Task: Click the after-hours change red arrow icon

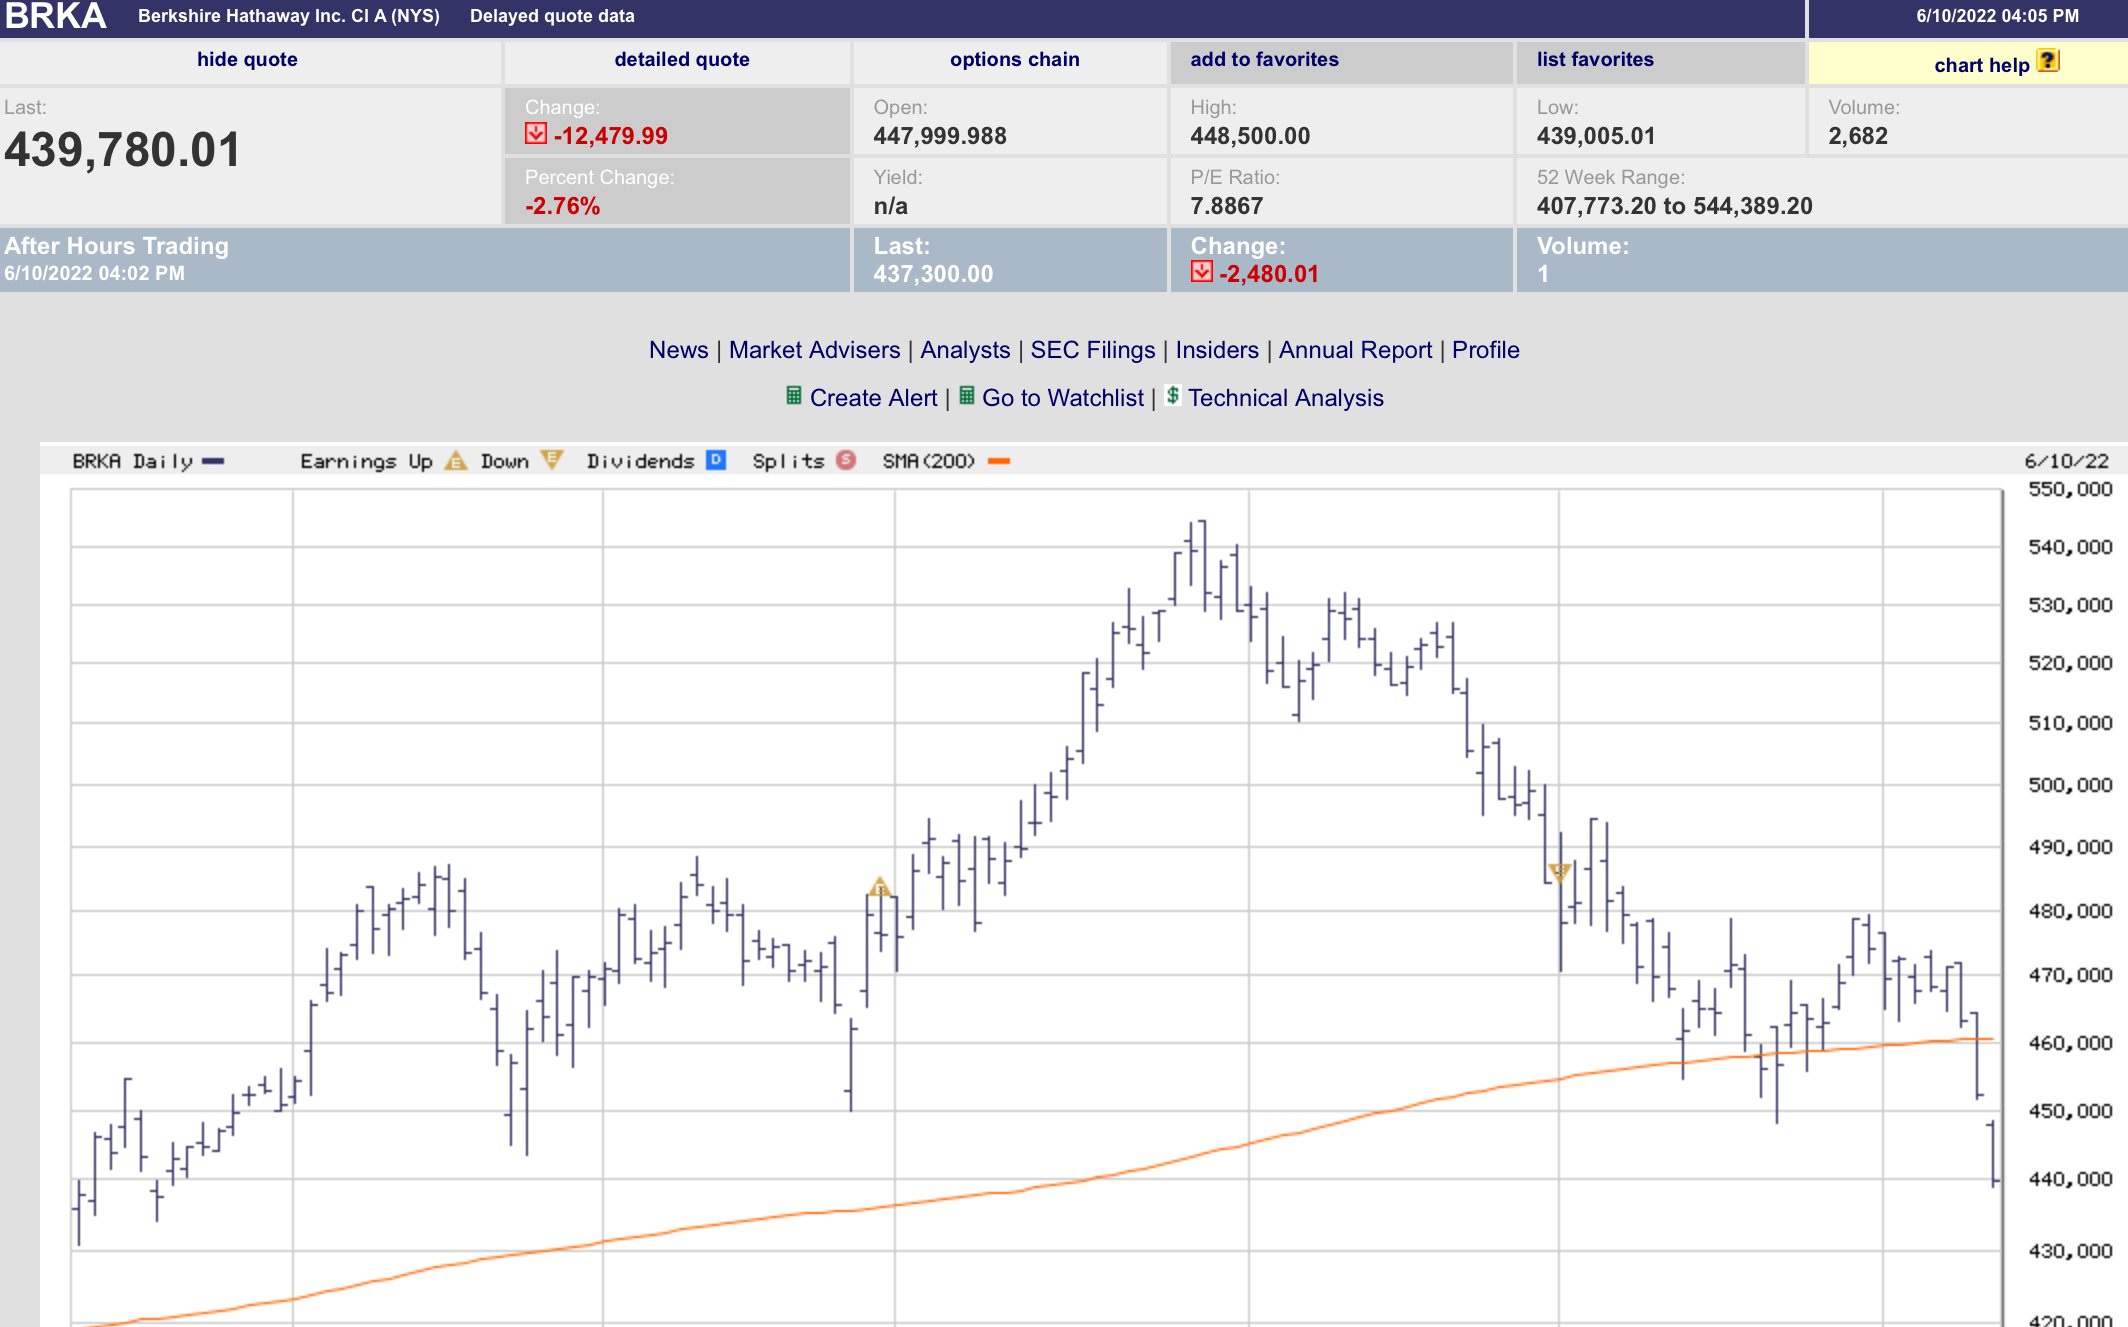Action: point(1201,272)
